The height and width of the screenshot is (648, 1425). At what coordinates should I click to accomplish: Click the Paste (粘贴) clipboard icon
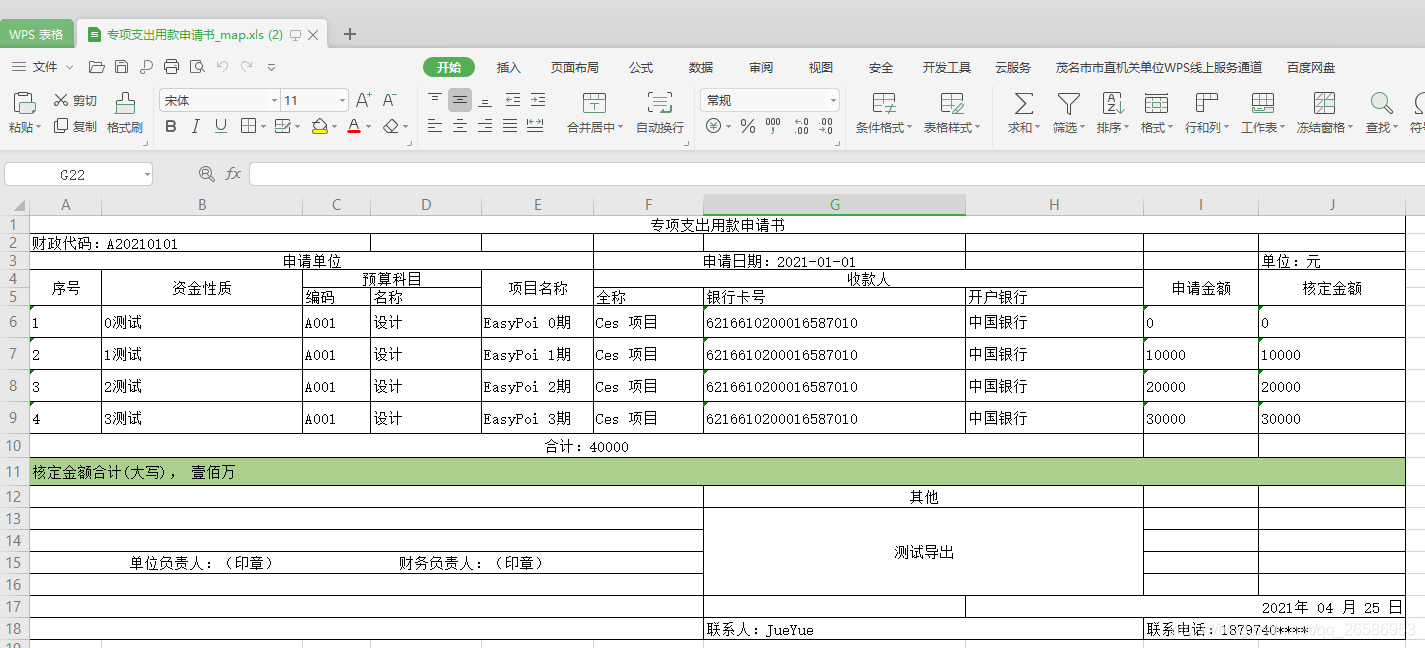[x=24, y=103]
